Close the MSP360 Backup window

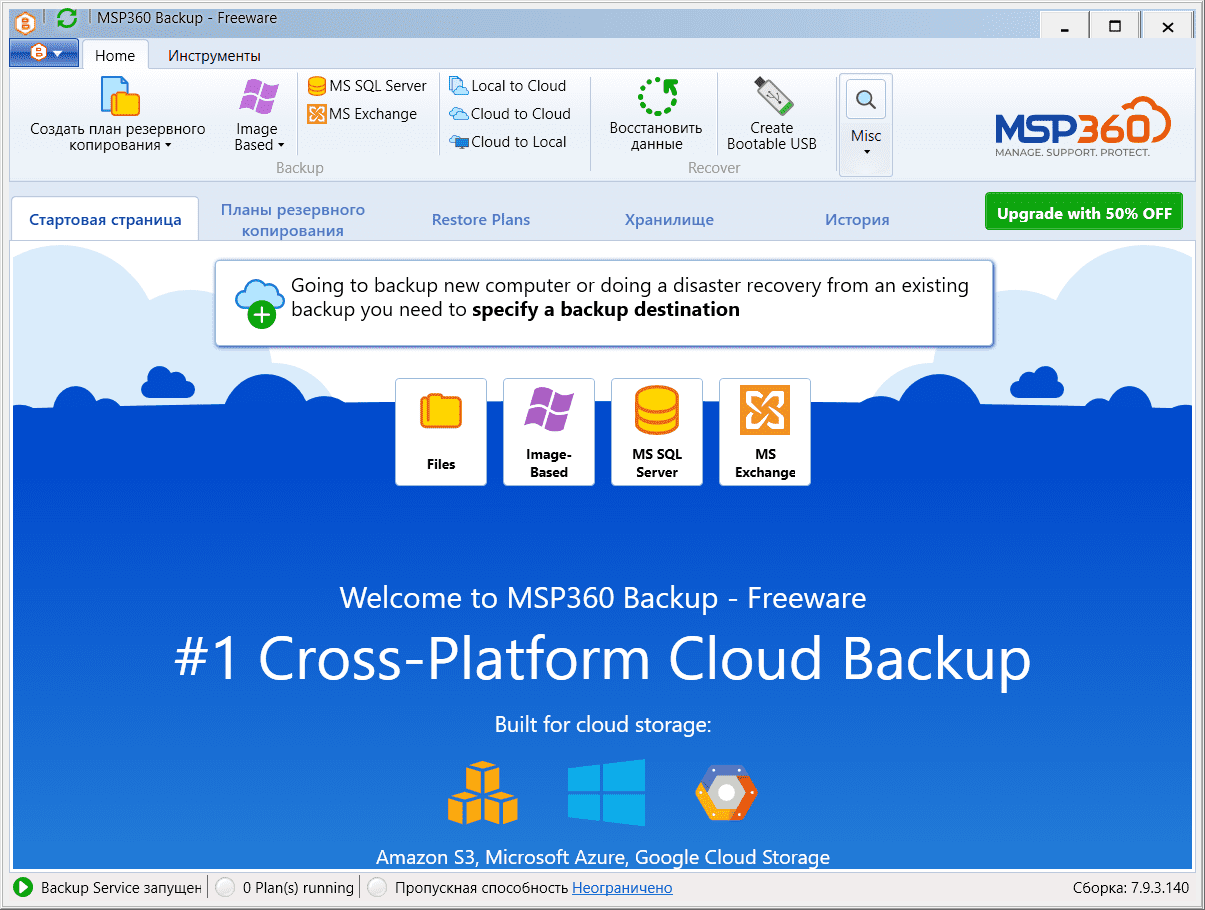1167,26
